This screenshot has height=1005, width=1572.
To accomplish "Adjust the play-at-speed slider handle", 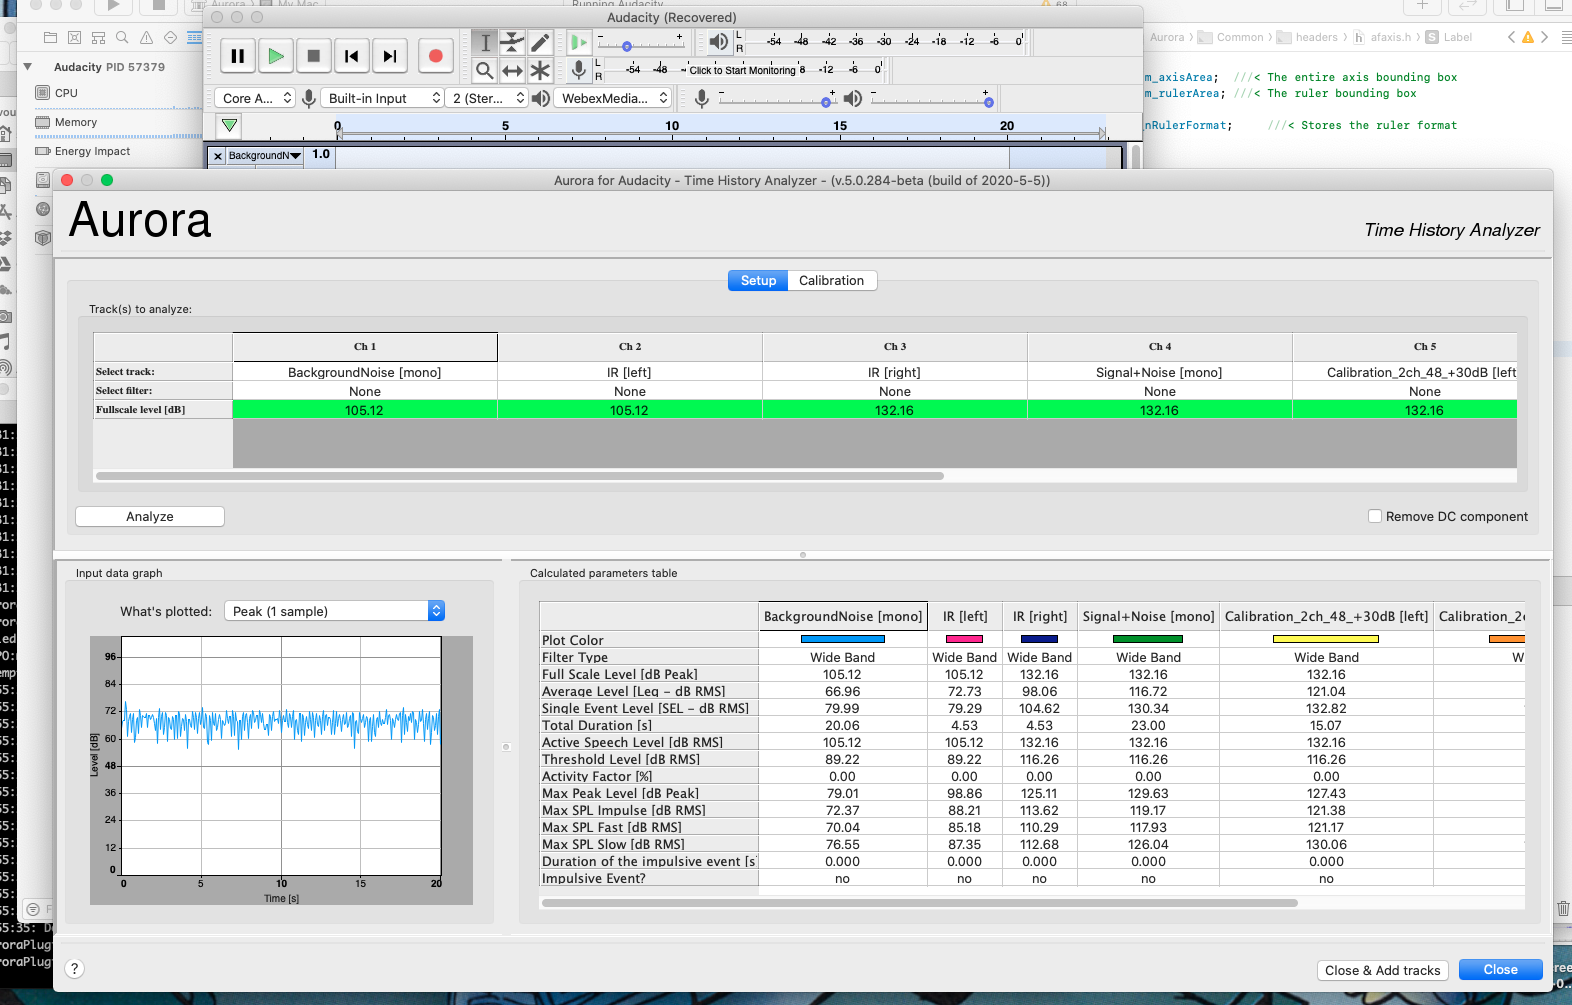I will pos(627,46).
